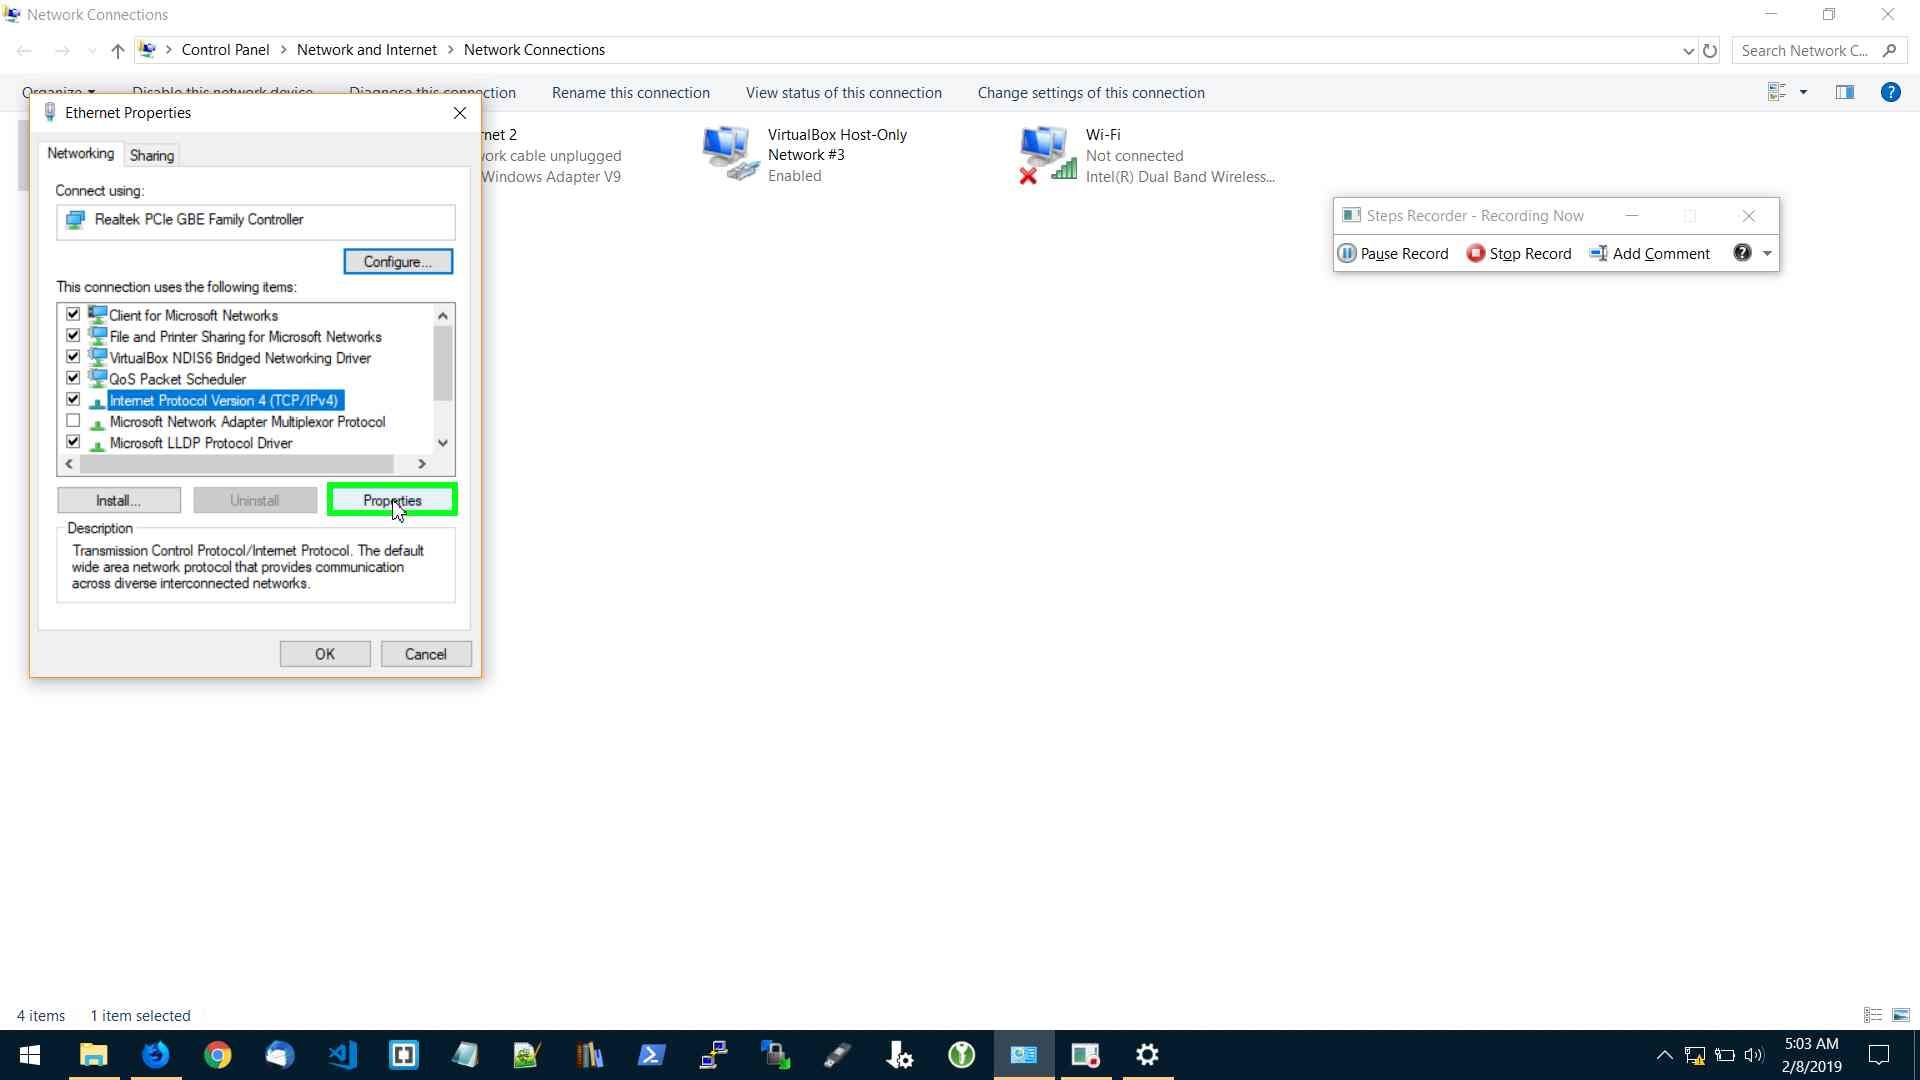Click the refresh address bar icon
Screen dimensions: 1920x1080
click(x=1710, y=50)
